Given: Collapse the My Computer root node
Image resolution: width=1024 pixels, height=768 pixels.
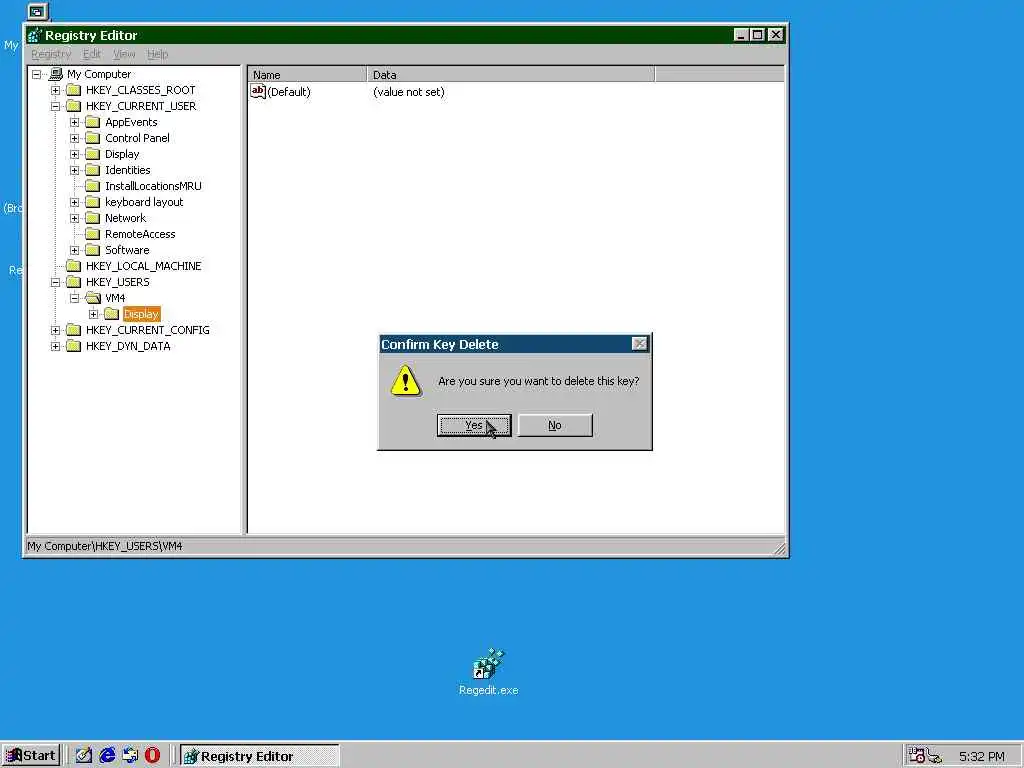Looking at the screenshot, I should point(37,74).
